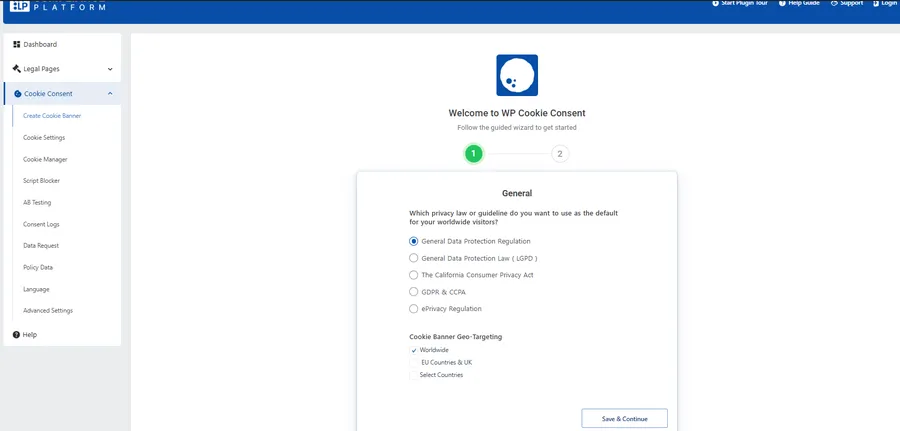Click Support link text
This screenshot has width=900, height=431.
click(851, 3)
